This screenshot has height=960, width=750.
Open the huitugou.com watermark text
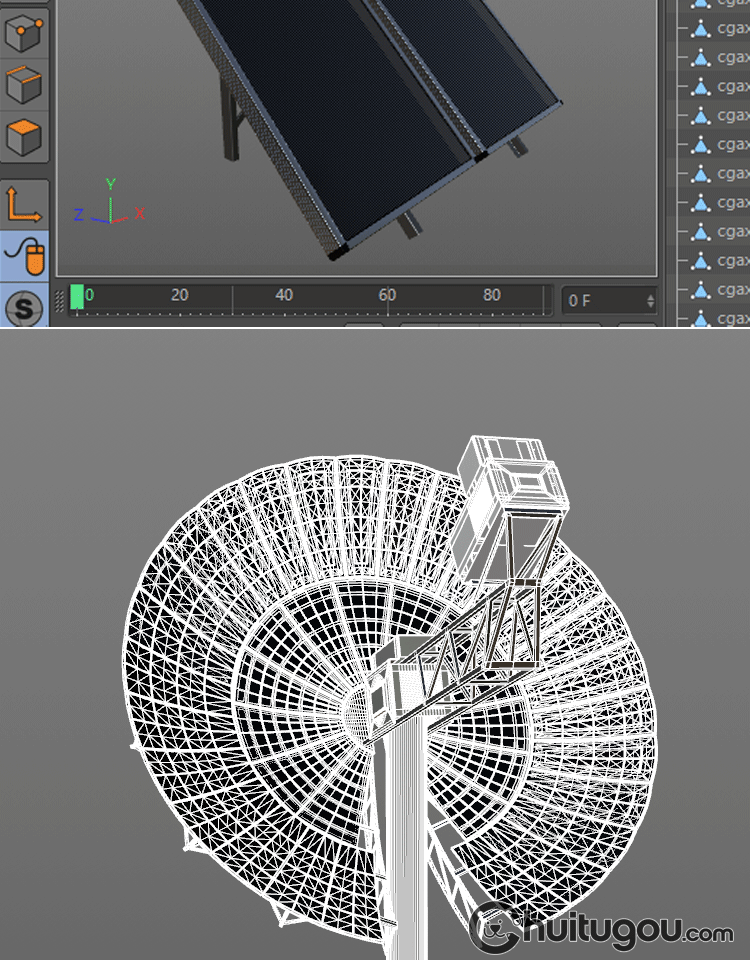click(638, 930)
